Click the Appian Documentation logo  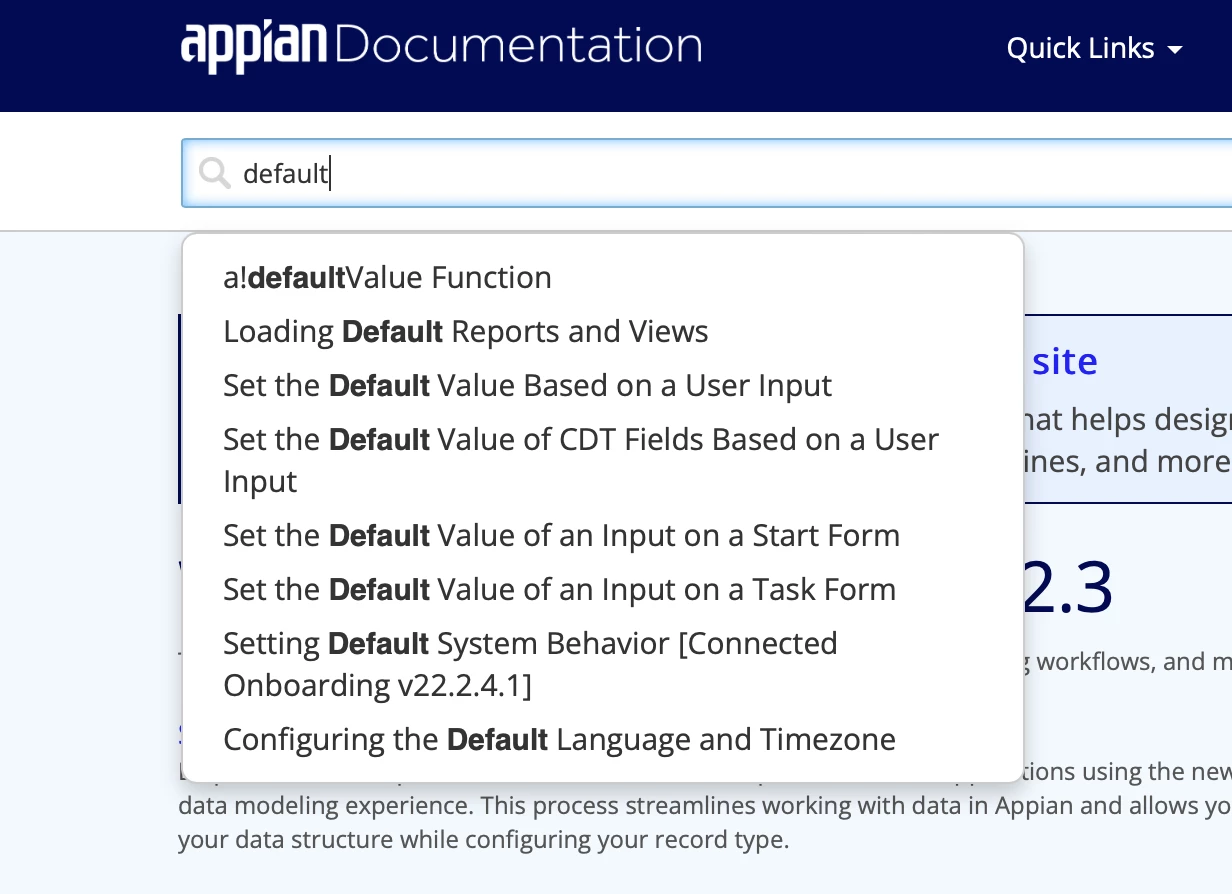pyautogui.click(x=441, y=47)
